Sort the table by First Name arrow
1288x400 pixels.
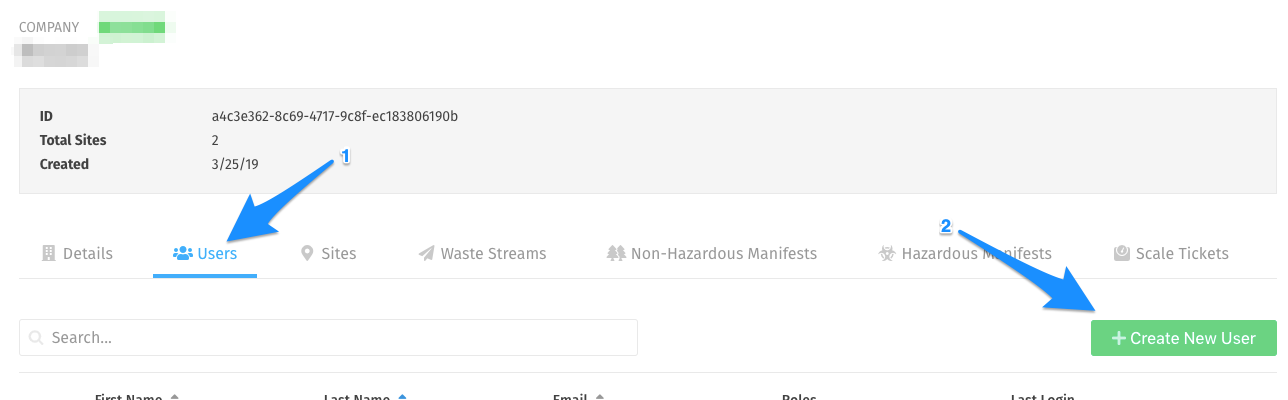[x=174, y=397]
